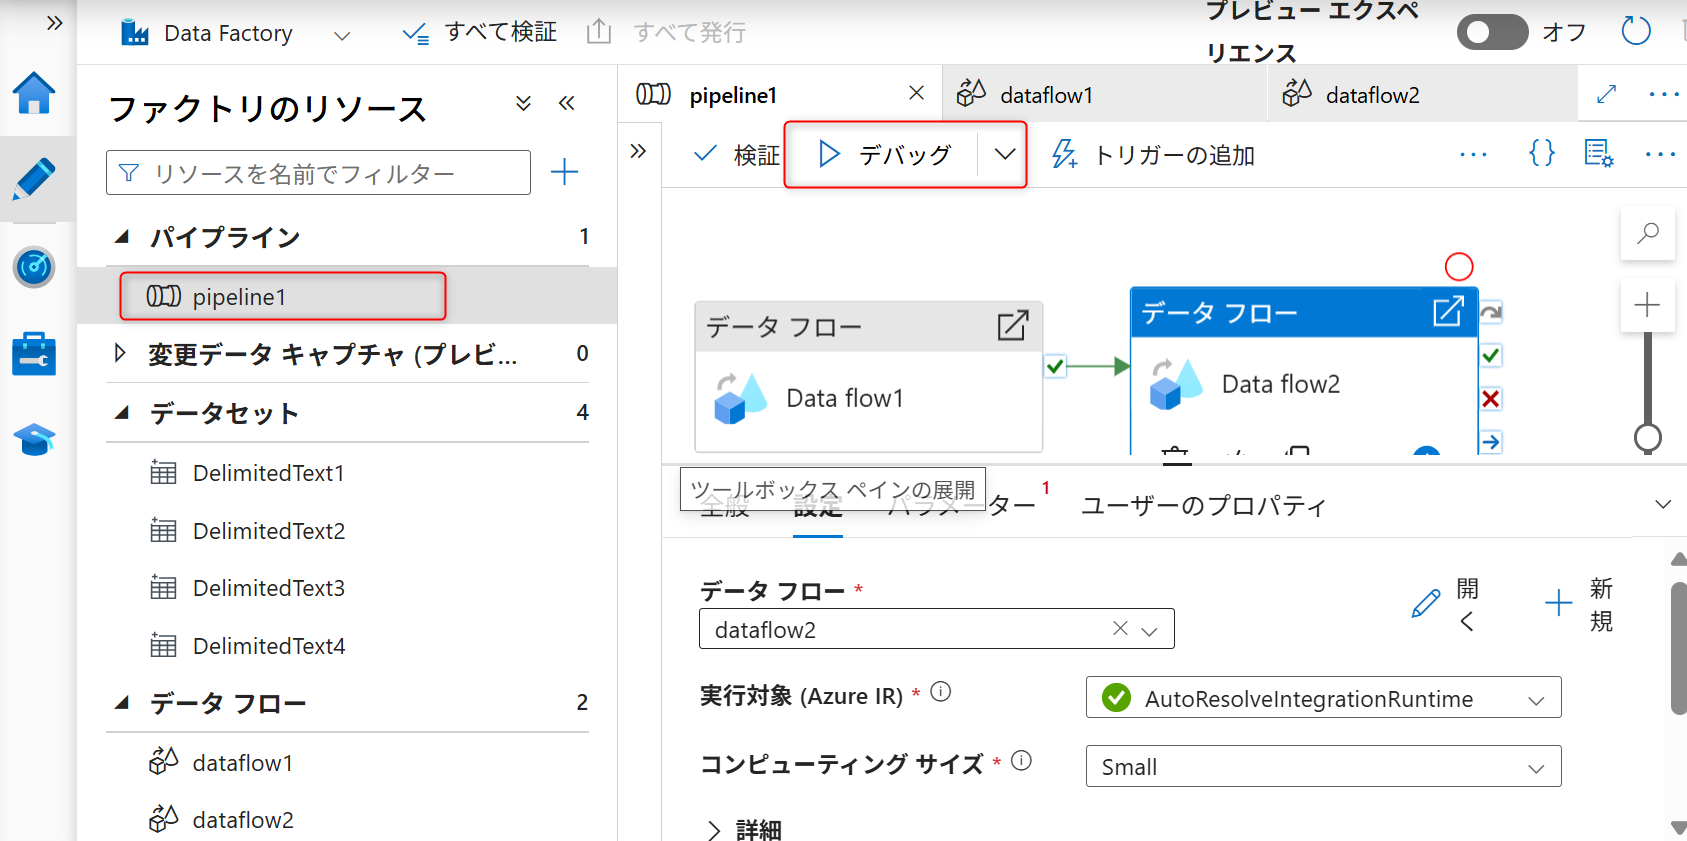The image size is (1687, 841).
Task: Expand the toolbox pane chevron
Action: (x=639, y=151)
